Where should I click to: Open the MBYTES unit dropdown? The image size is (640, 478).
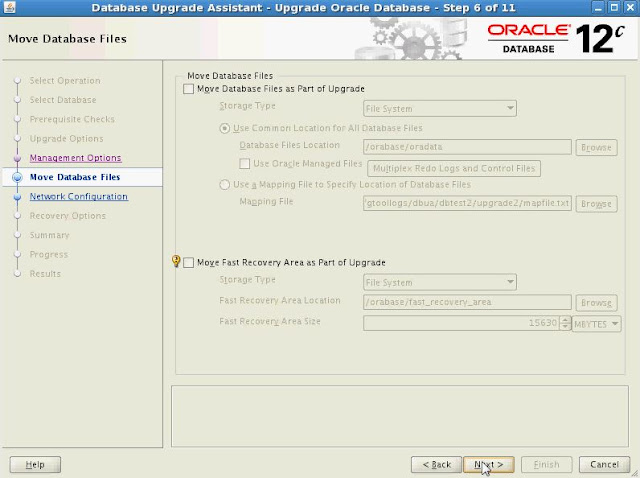[x=596, y=324]
